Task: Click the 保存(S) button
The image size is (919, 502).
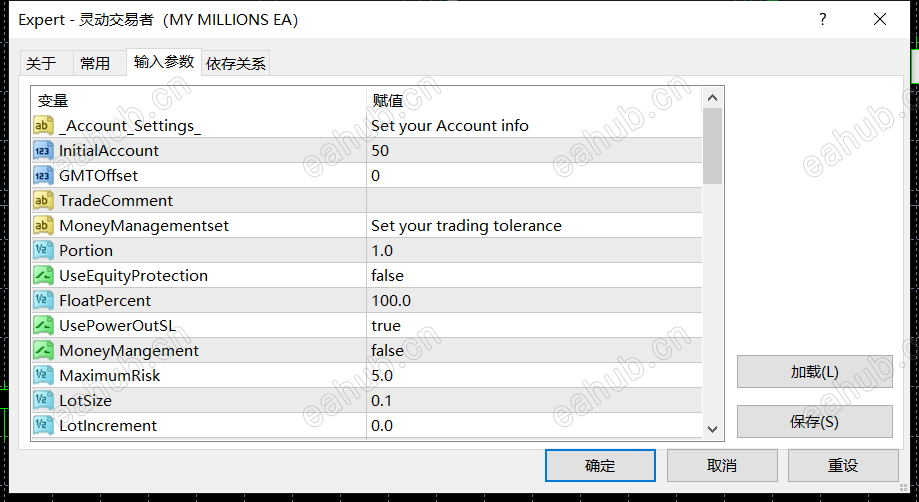Action: [815, 421]
